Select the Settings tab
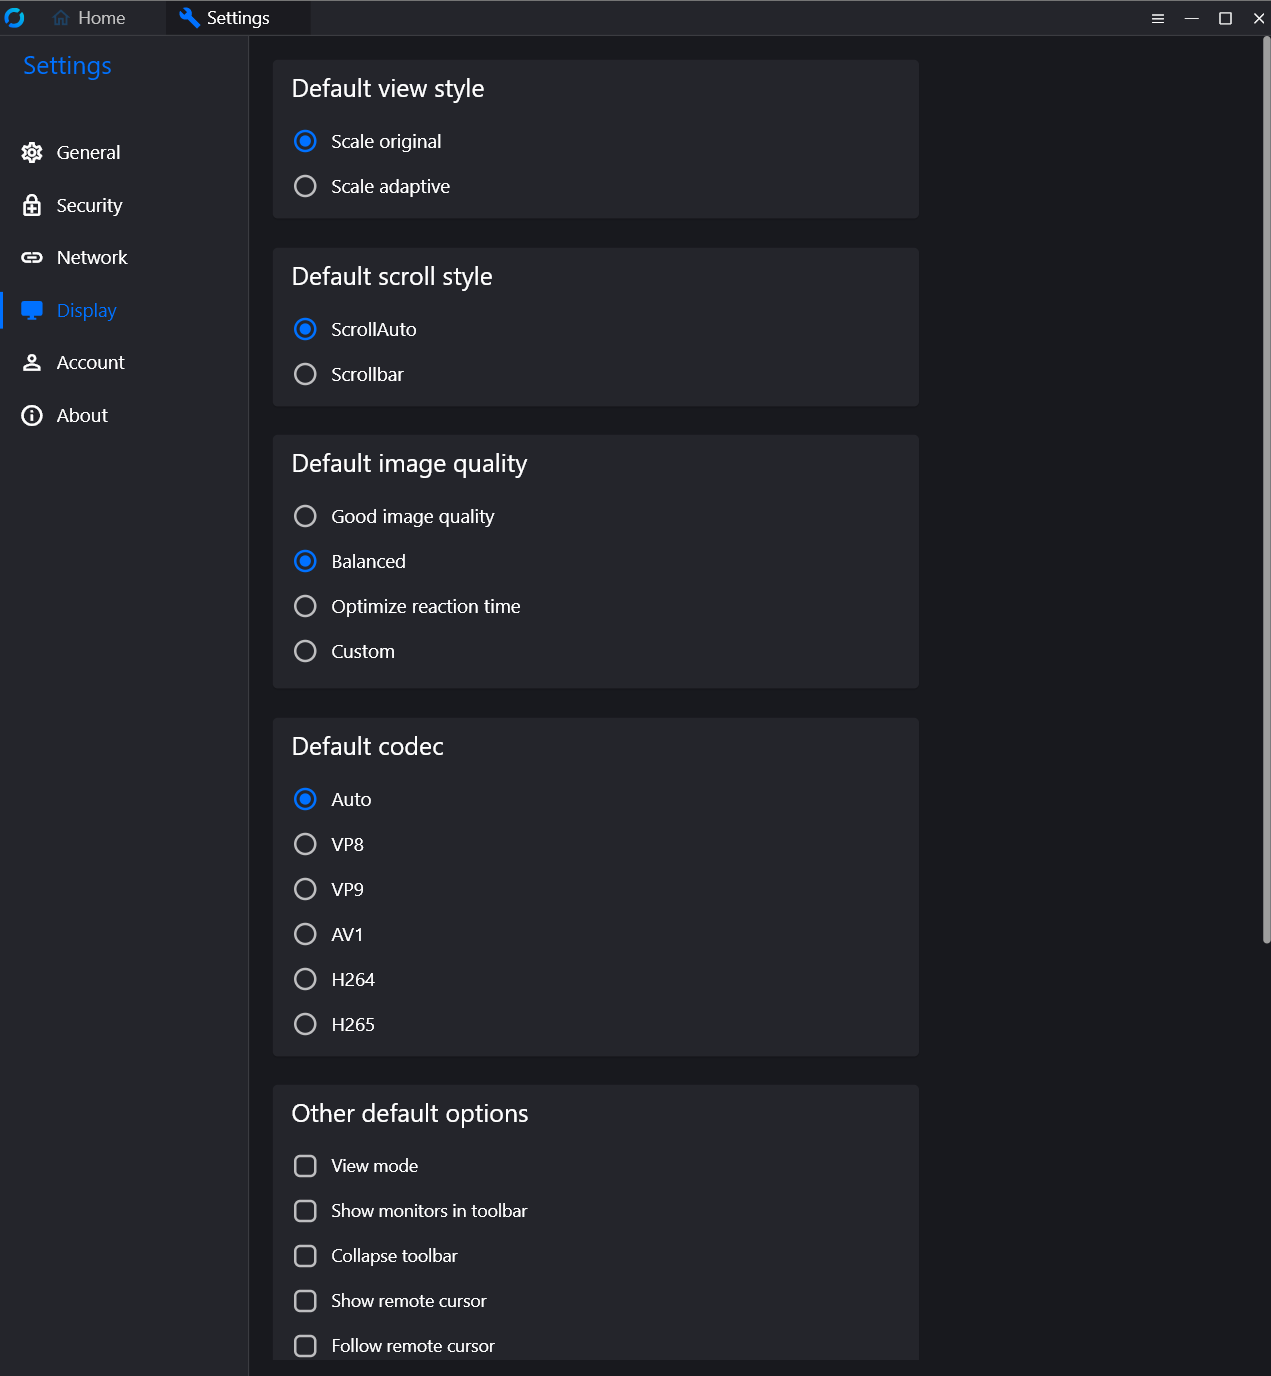This screenshot has width=1271, height=1376. point(225,18)
